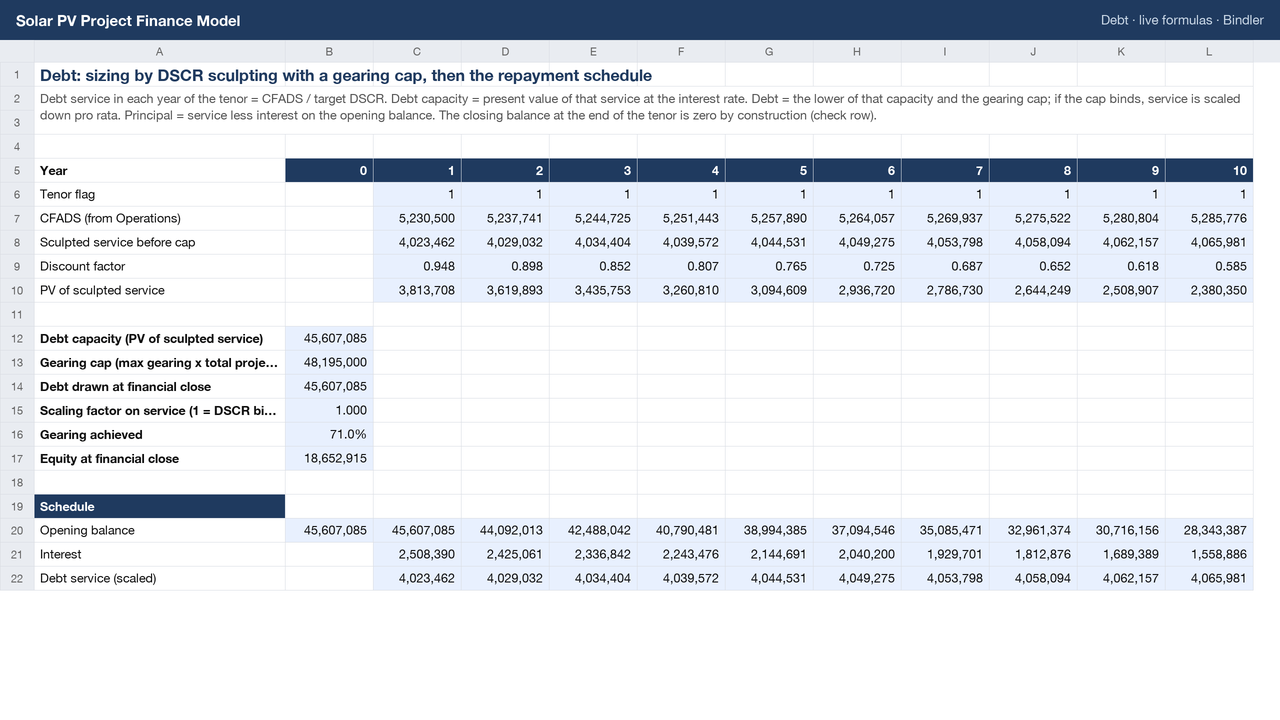Click 'Debt · live formulas · Bindler' text
The width and height of the screenshot is (1280, 720).
point(1182,20)
